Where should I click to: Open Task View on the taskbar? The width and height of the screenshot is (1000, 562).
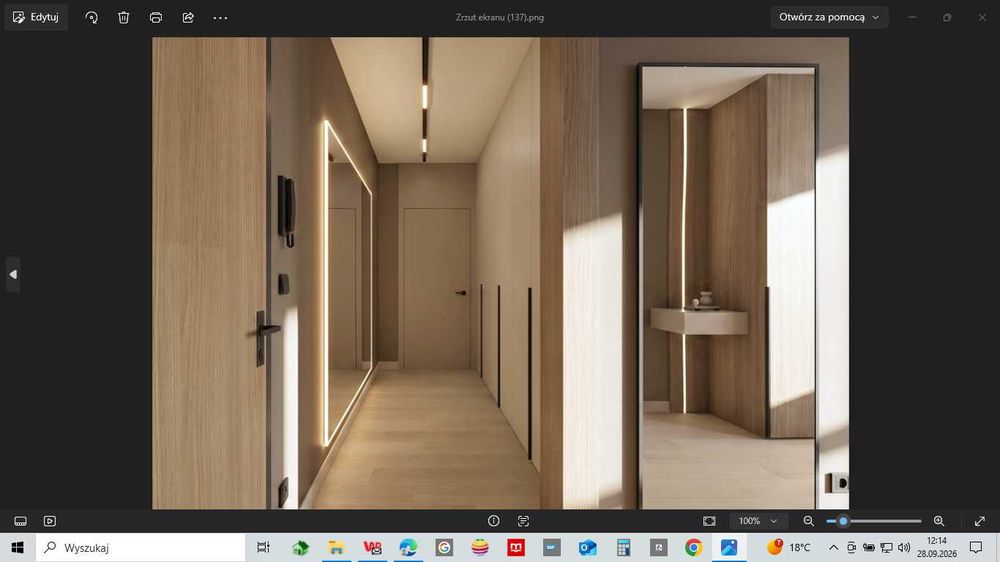(263, 547)
